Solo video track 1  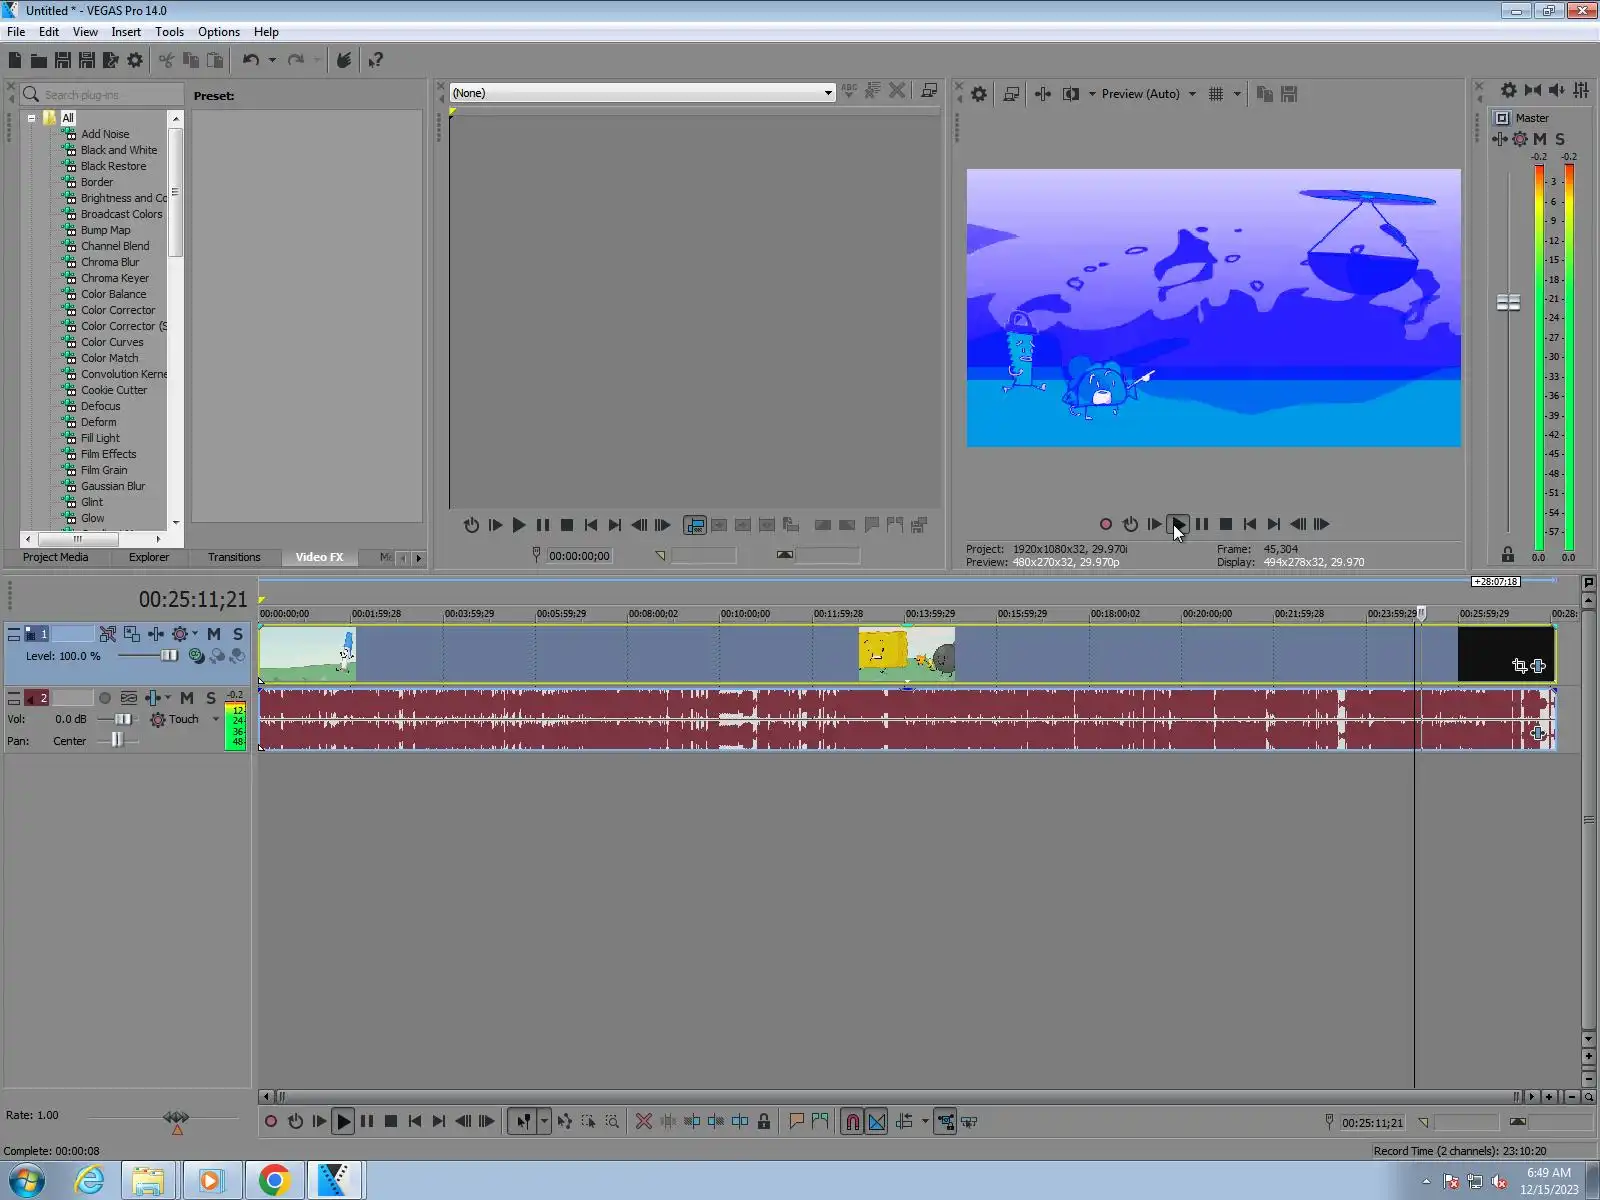[x=238, y=634]
